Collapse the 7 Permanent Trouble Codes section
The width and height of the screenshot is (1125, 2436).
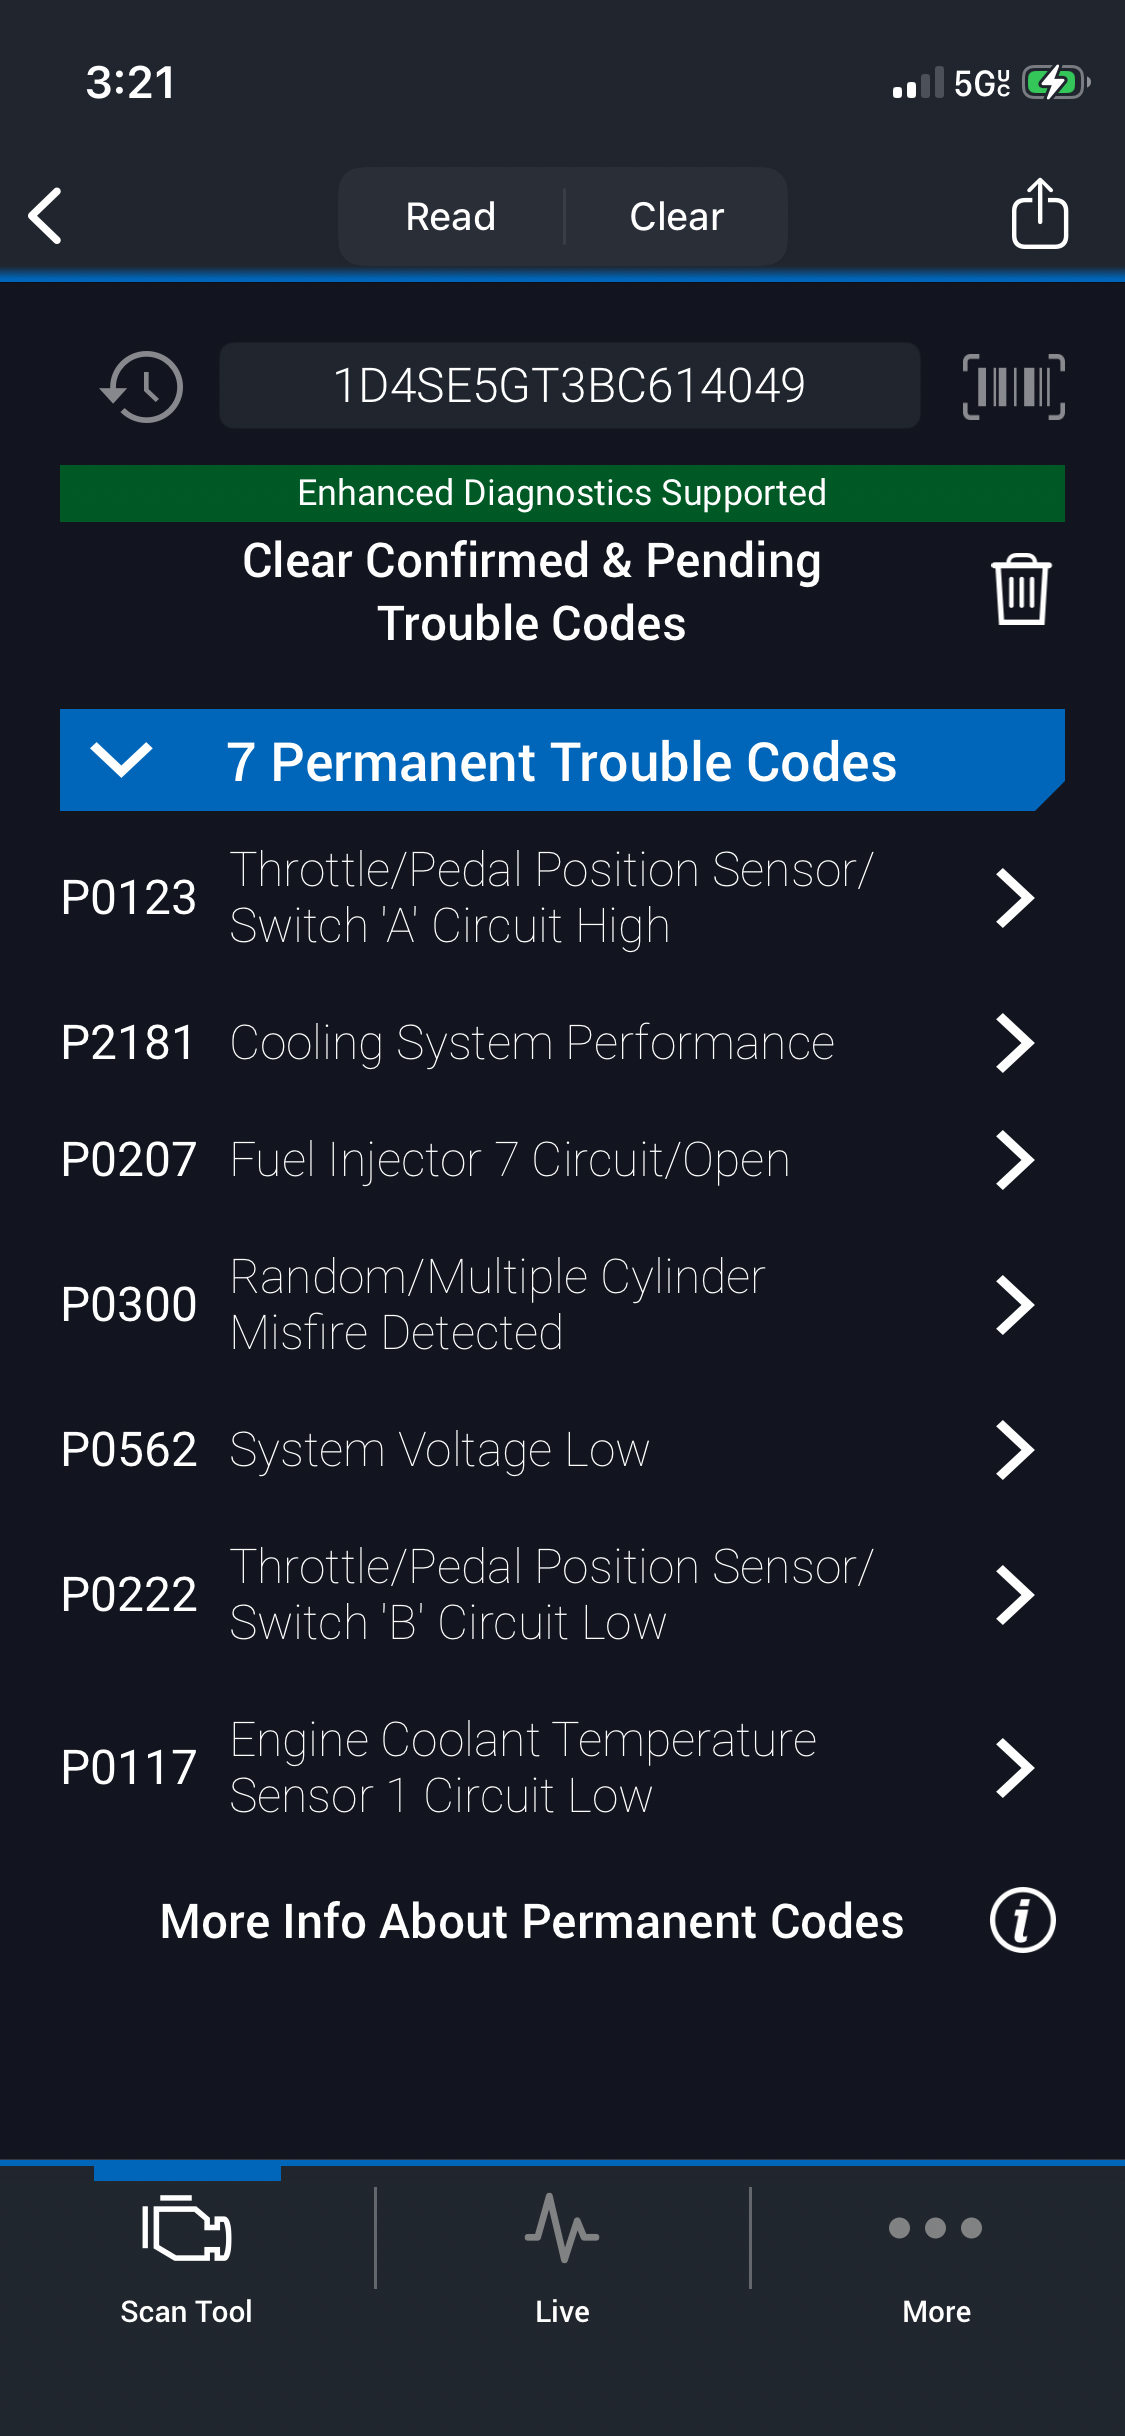tap(121, 760)
